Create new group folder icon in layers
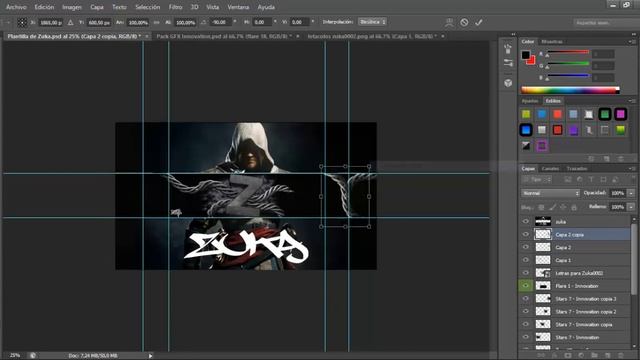Viewport: 640px width, 360px height. click(x=594, y=356)
